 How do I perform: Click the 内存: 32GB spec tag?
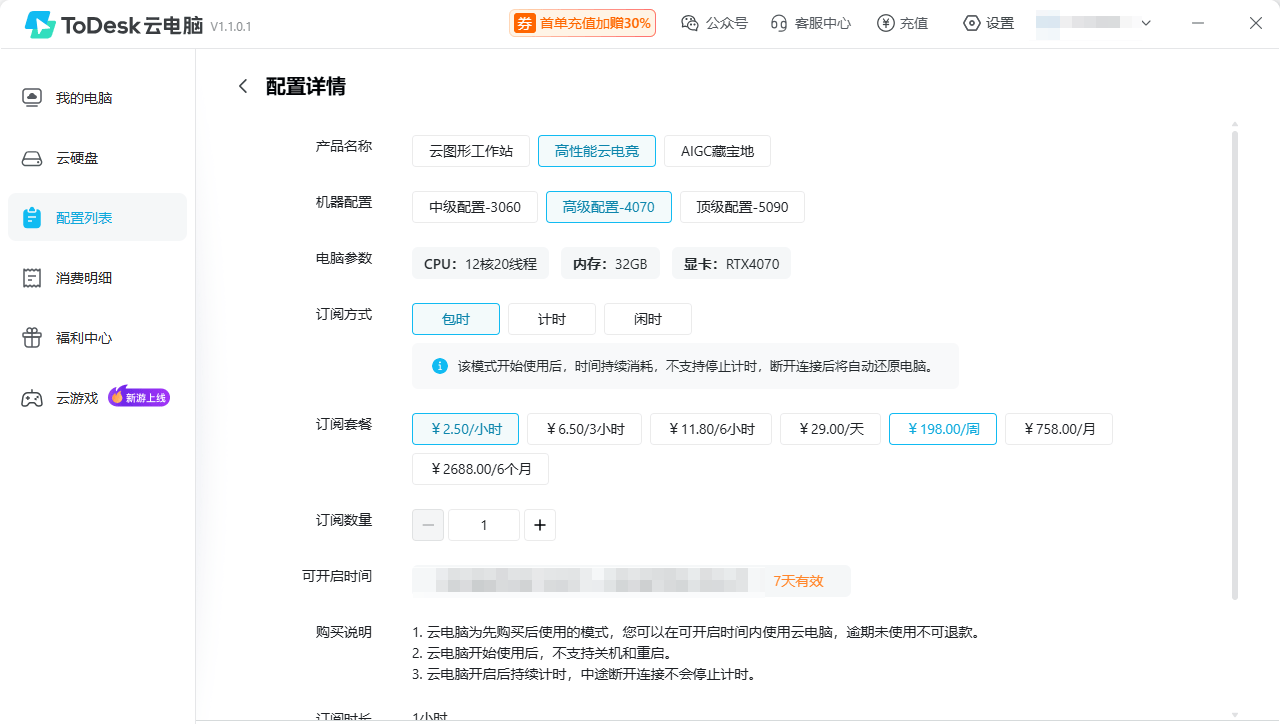[x=609, y=264]
